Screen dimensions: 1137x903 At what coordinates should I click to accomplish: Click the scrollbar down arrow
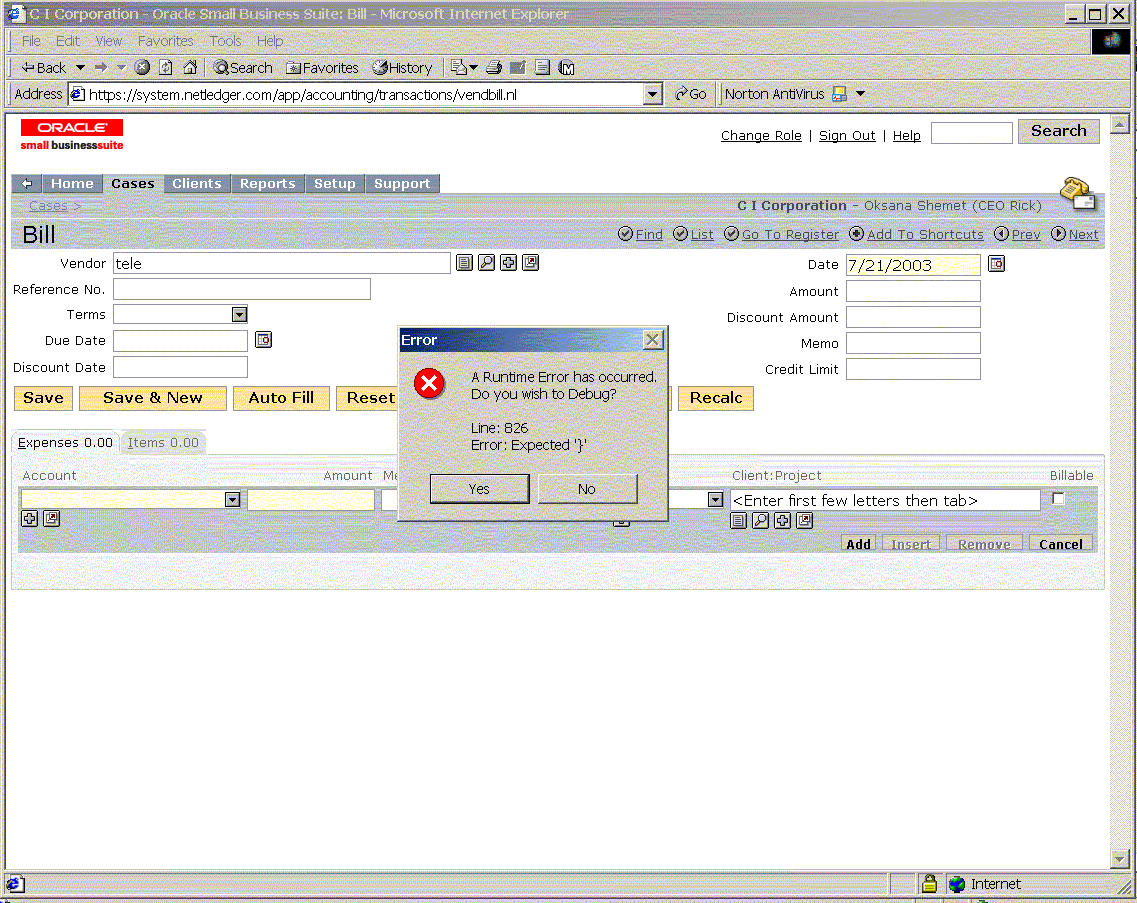tap(1120, 859)
